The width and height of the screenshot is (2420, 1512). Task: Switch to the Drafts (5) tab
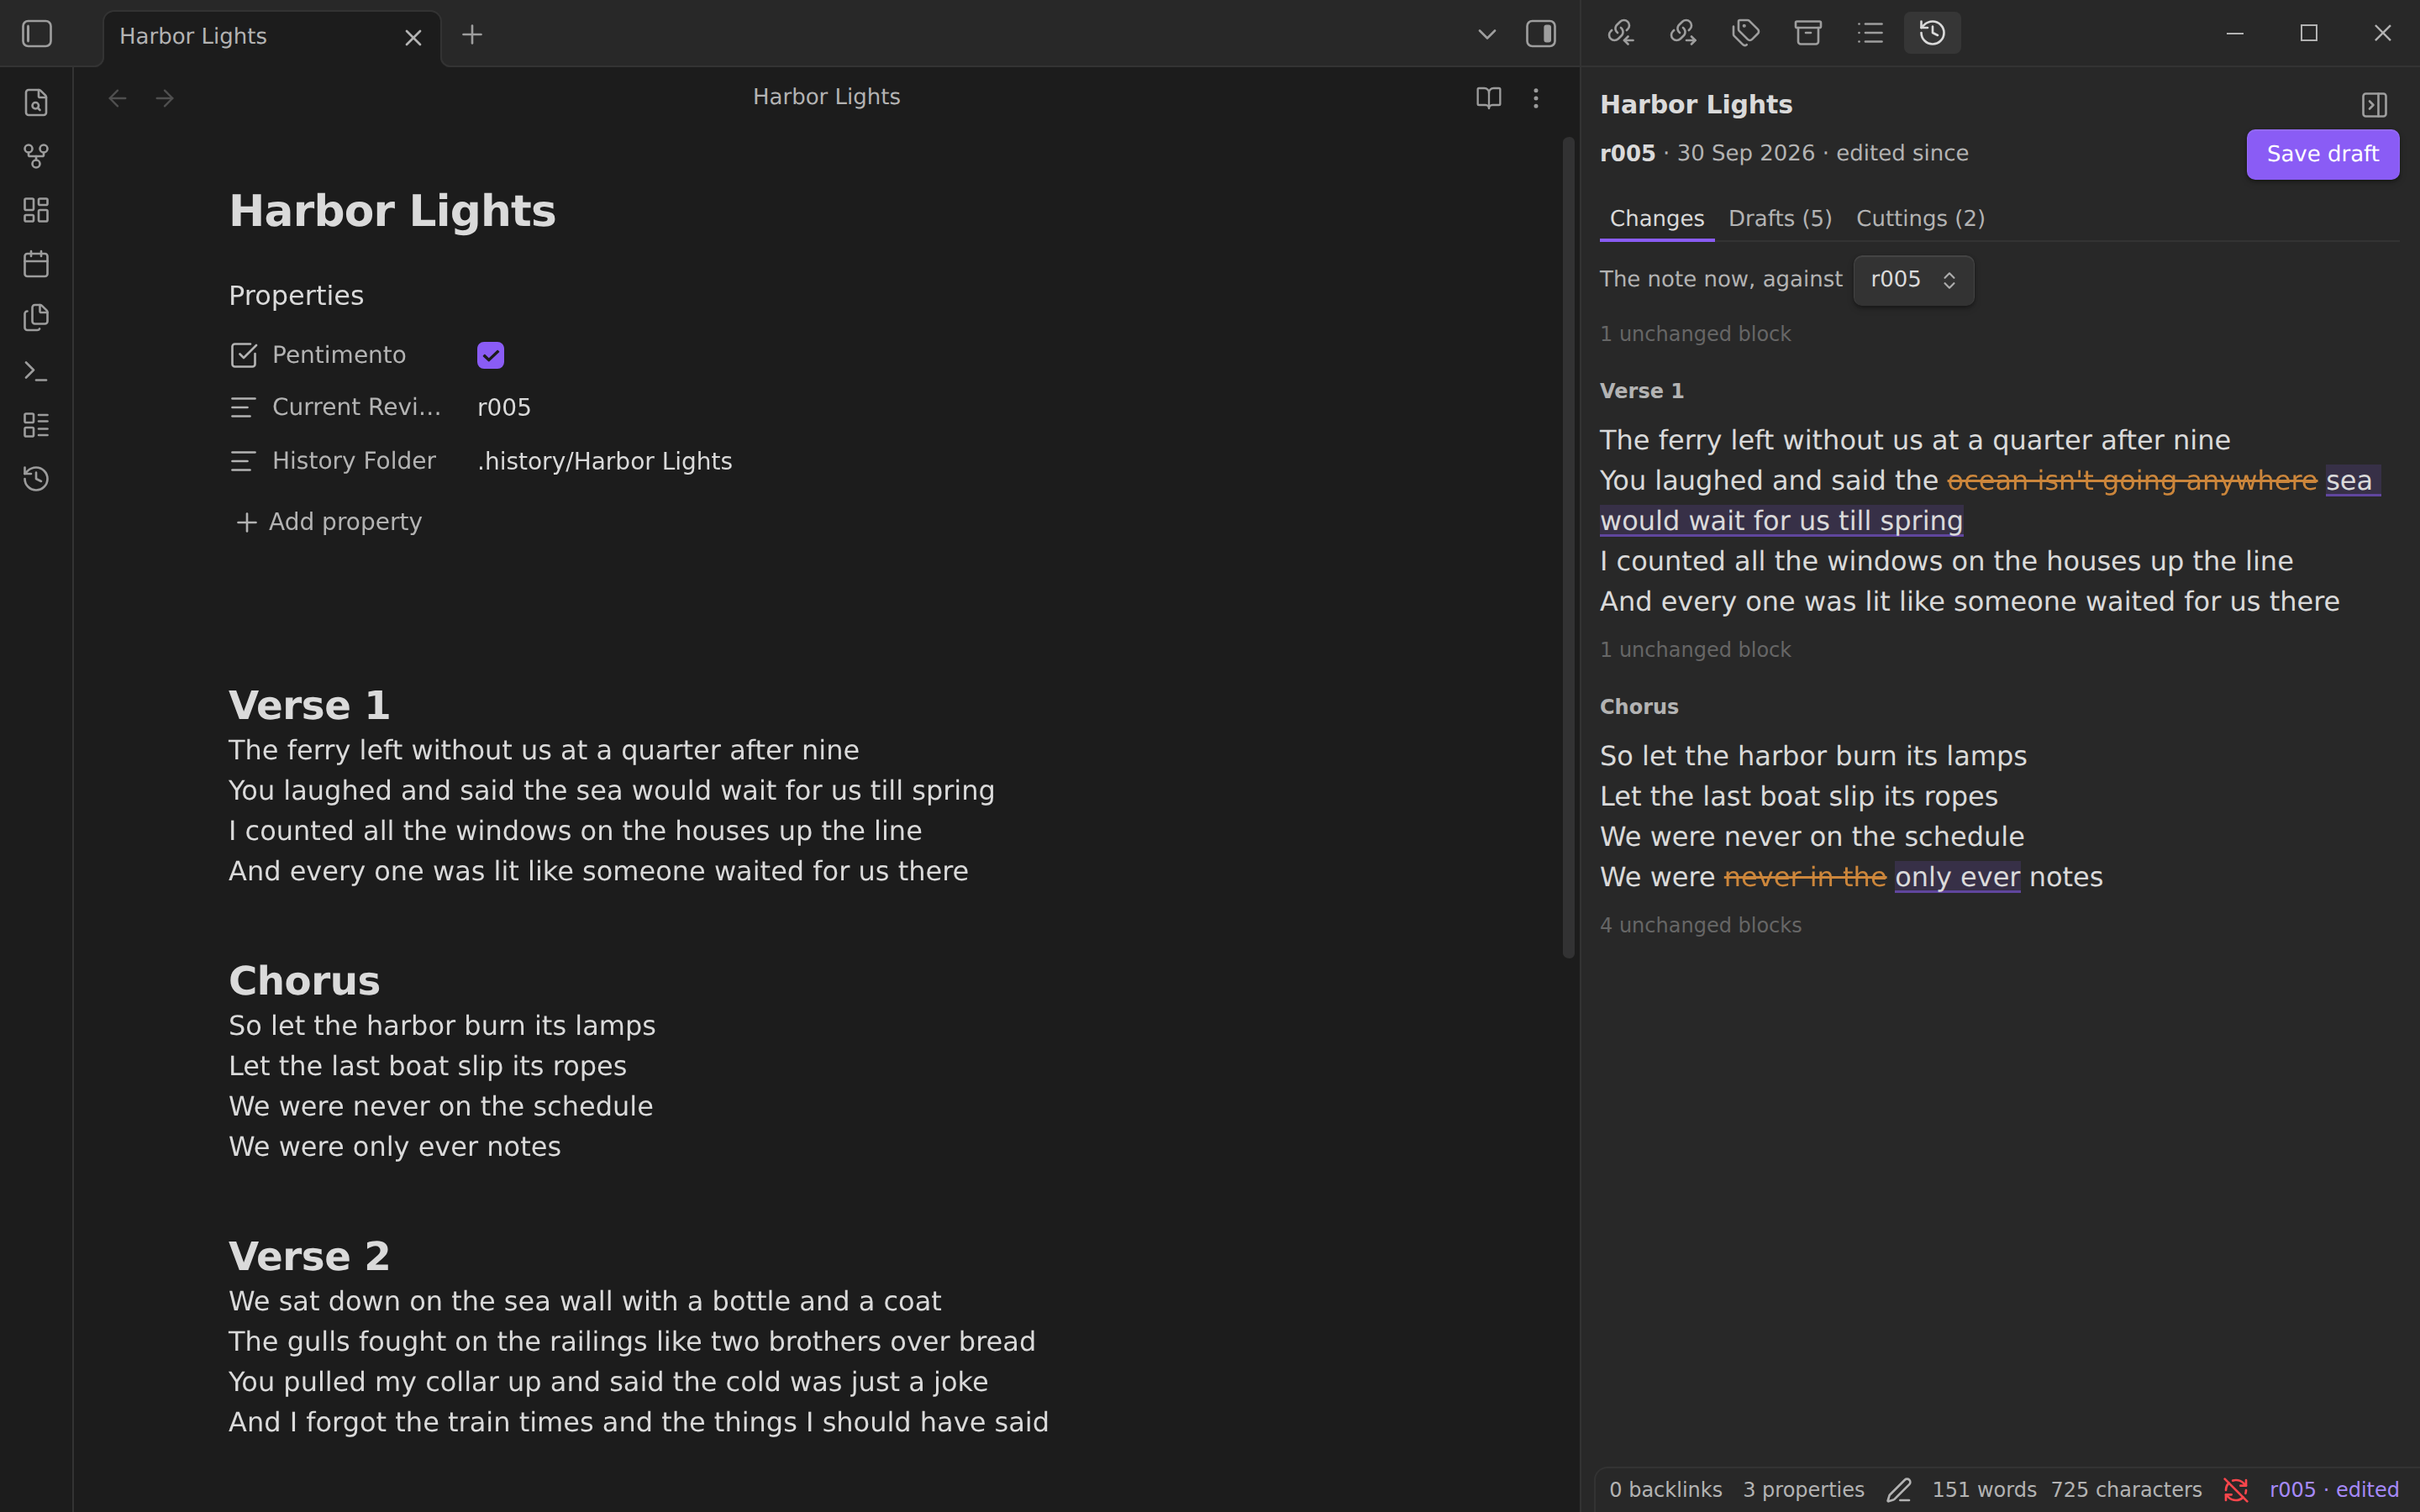[1780, 219]
